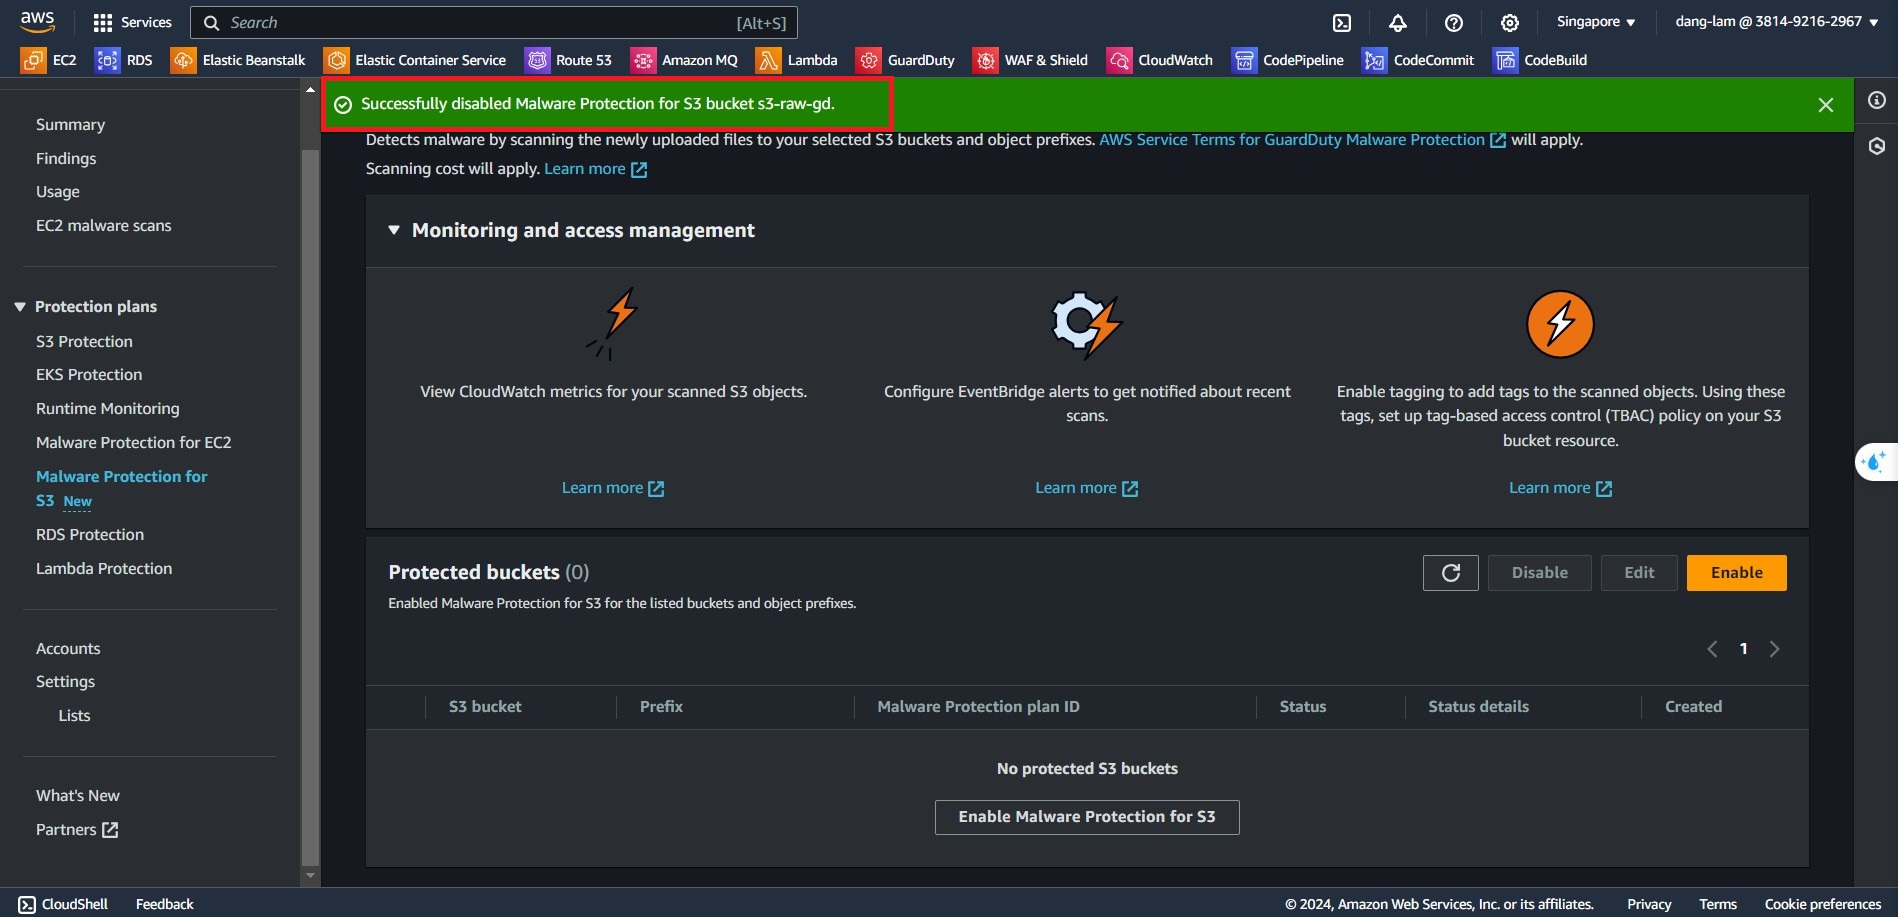Go to next page in buckets pagination
Screen dimensions: 1898x917
1774,649
